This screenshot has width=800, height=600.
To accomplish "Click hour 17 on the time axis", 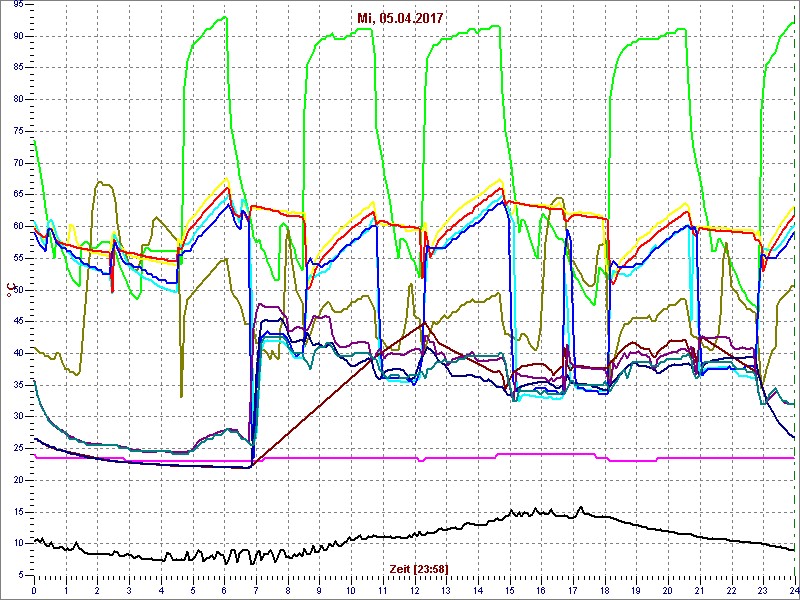I will (572, 588).
